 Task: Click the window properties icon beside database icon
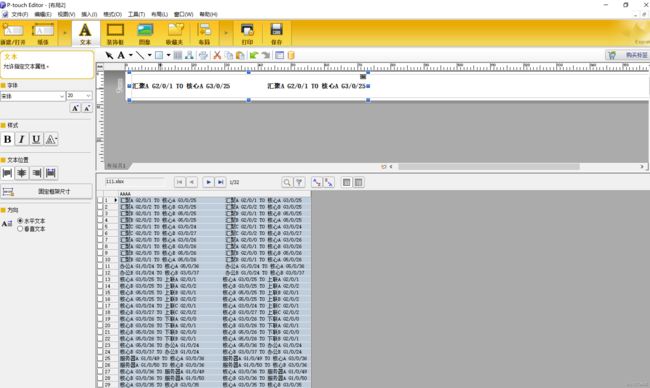click(x=279, y=55)
